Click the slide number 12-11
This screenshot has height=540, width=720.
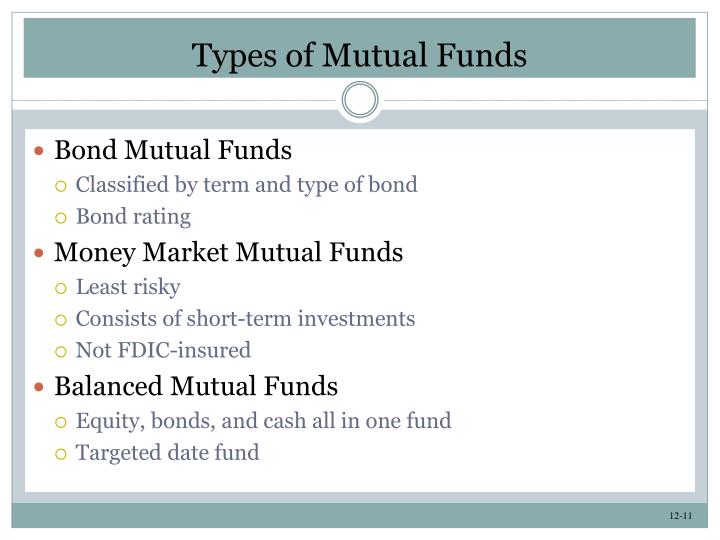tap(681, 516)
